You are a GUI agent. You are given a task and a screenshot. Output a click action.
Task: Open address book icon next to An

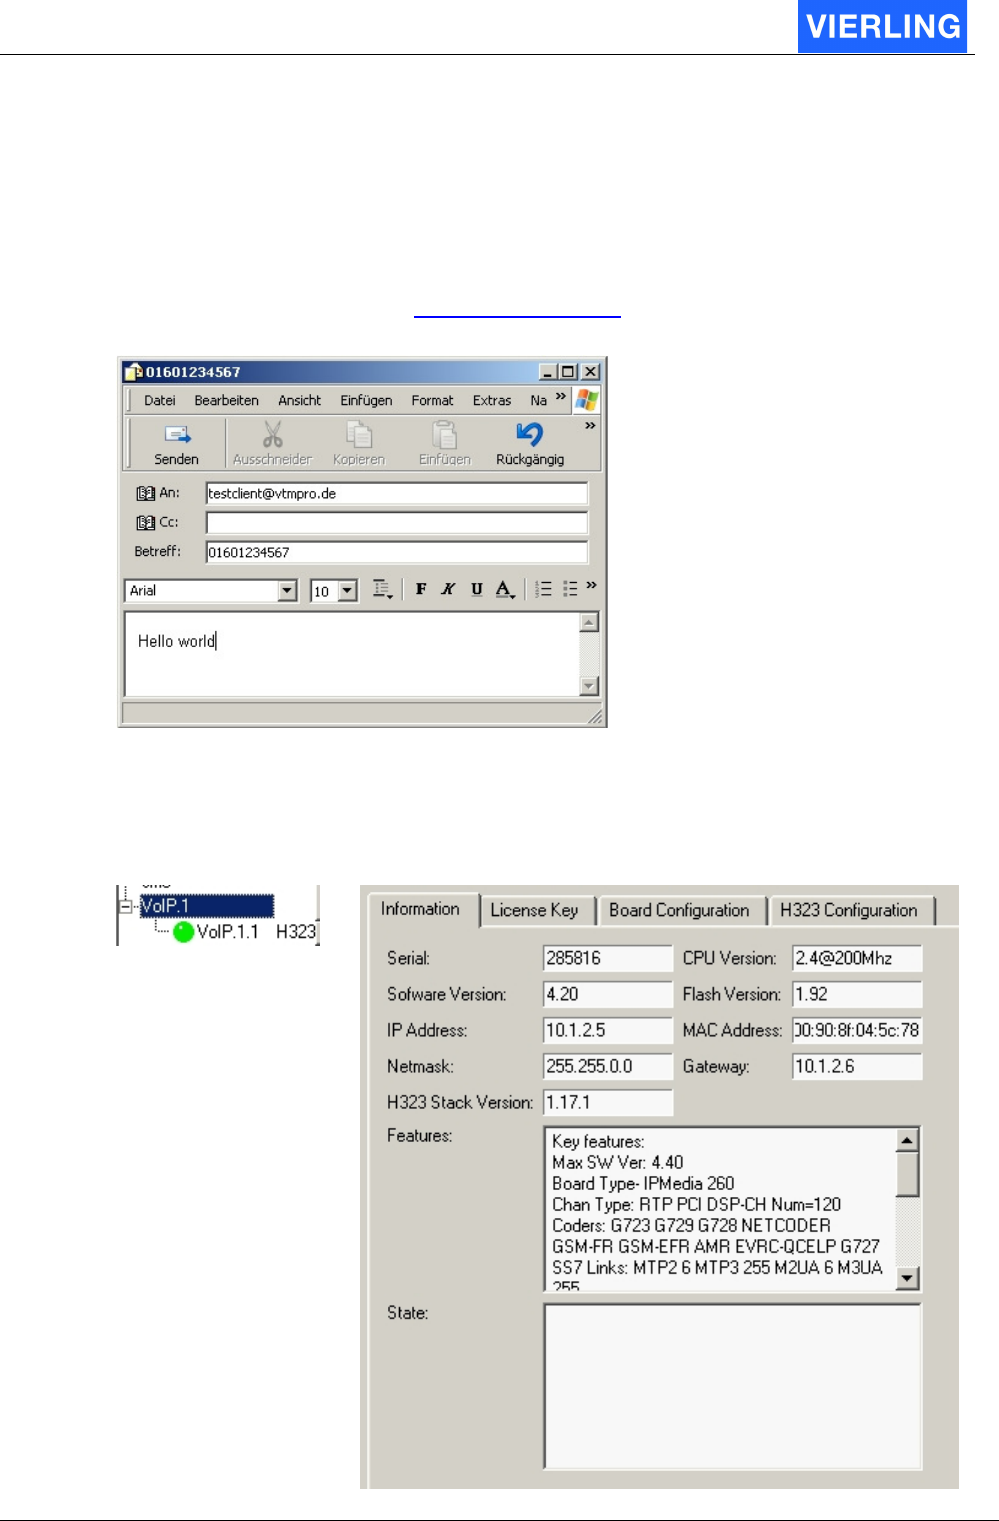pos(145,493)
